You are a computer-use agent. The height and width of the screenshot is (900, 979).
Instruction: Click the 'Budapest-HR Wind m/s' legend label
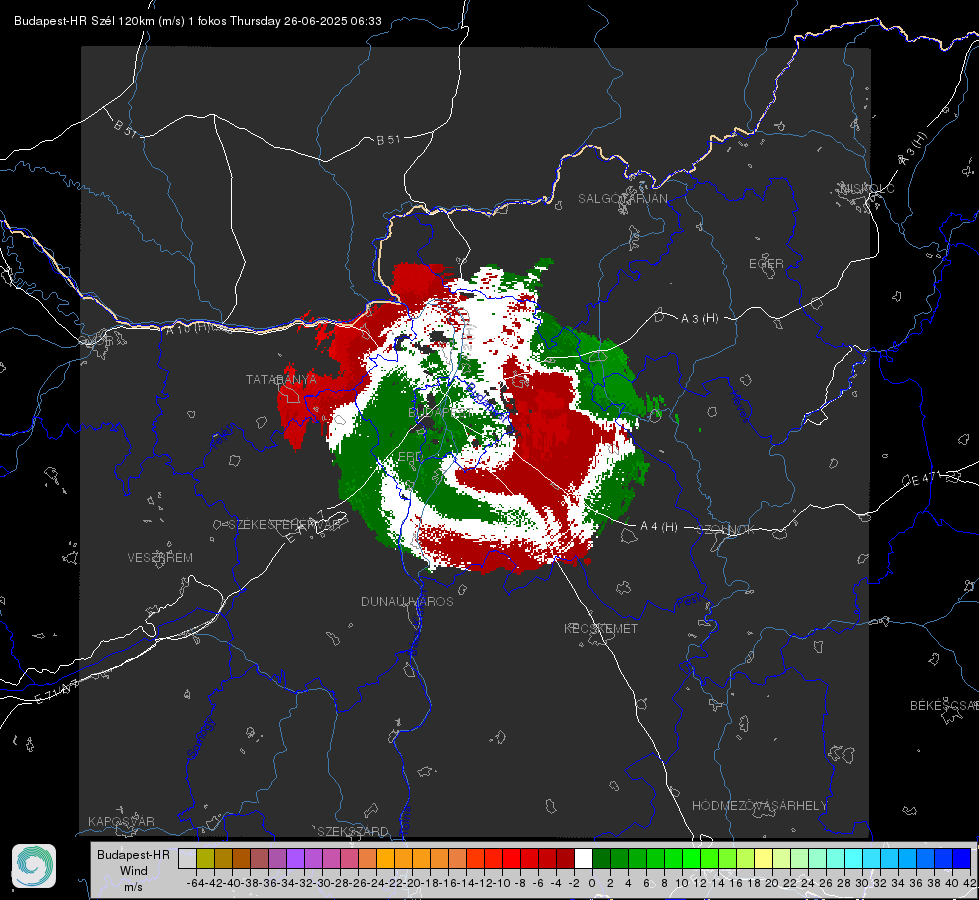click(133, 870)
